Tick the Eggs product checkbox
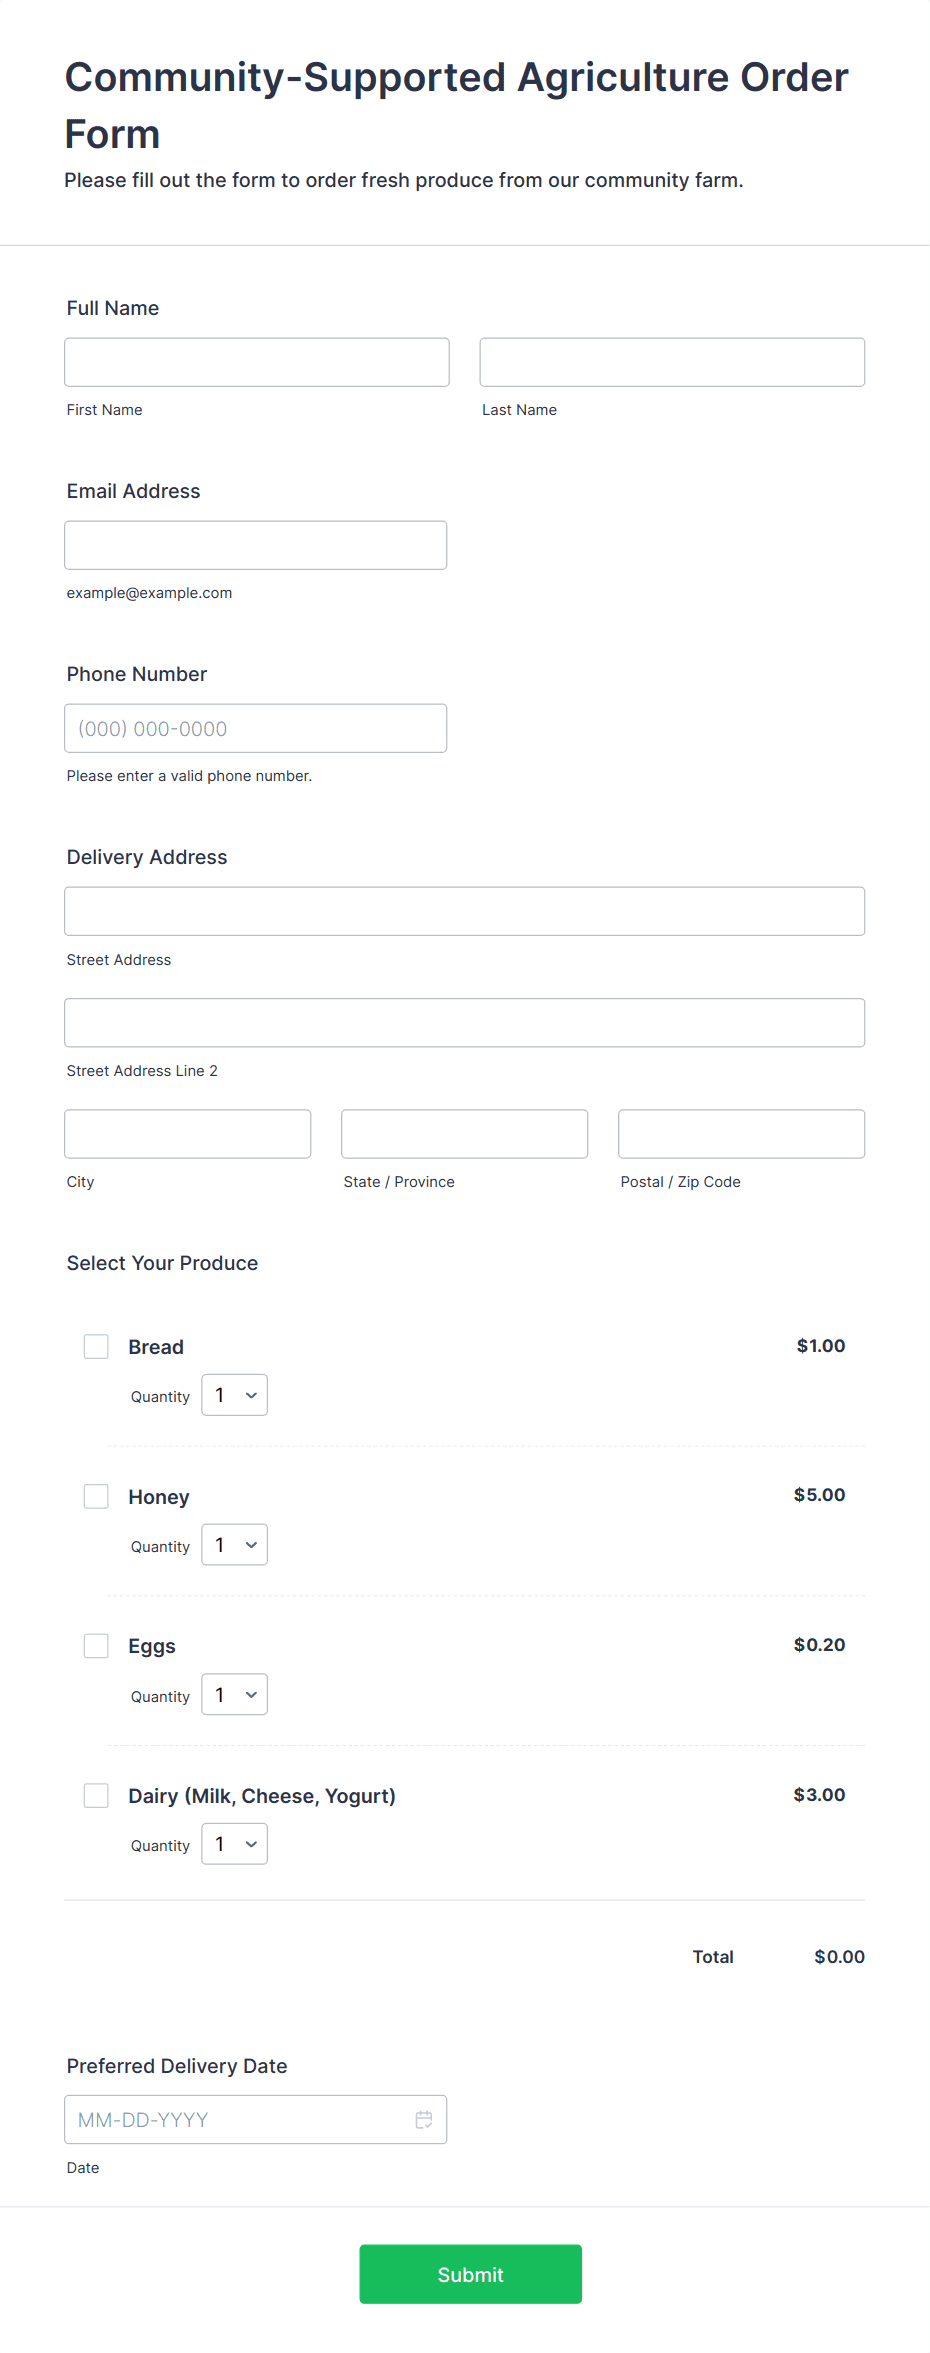Screen dimensions: 930x2353 pos(96,1646)
